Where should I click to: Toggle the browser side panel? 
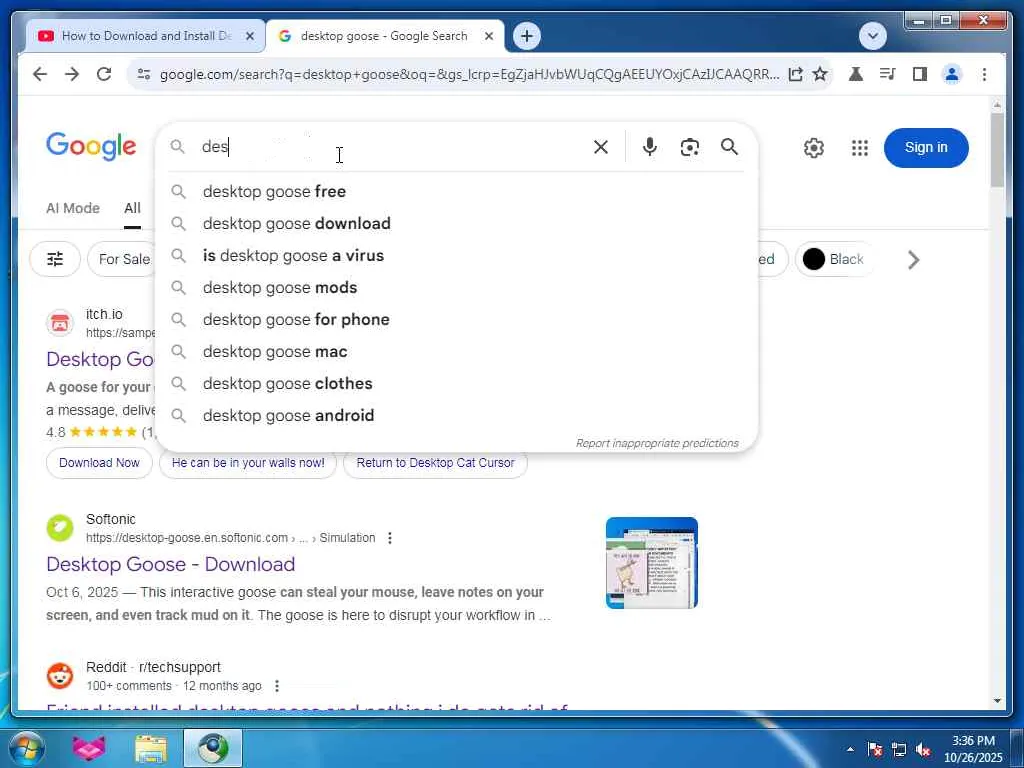920,74
